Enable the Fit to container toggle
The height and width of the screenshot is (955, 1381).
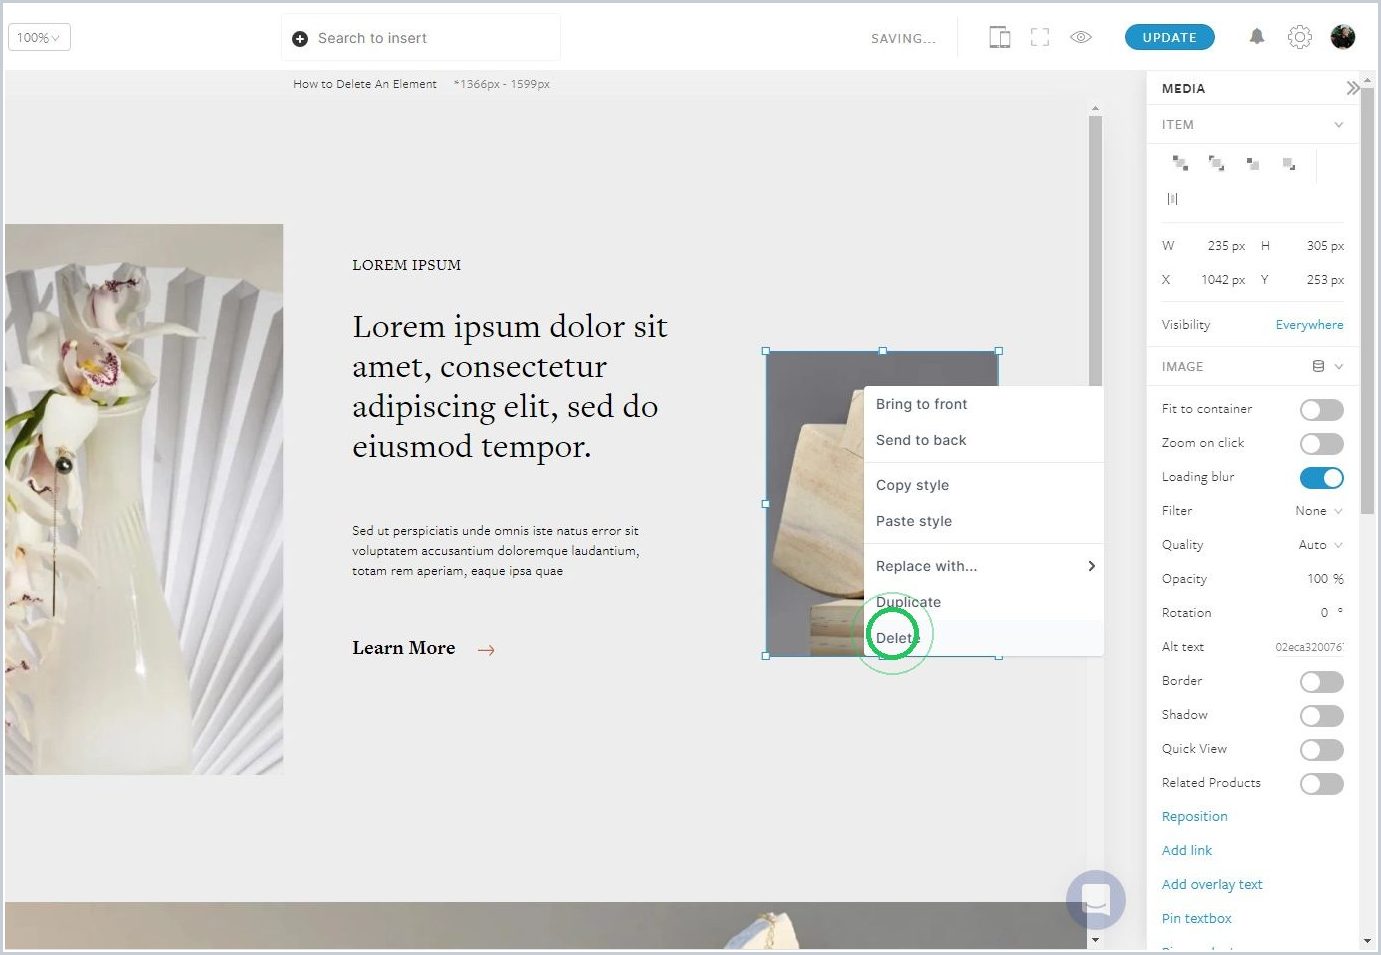click(x=1321, y=410)
